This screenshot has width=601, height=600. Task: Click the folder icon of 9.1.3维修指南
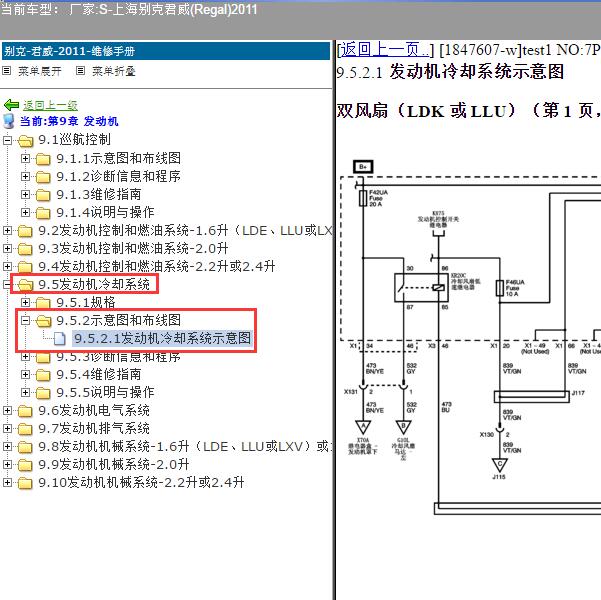[x=43, y=195]
